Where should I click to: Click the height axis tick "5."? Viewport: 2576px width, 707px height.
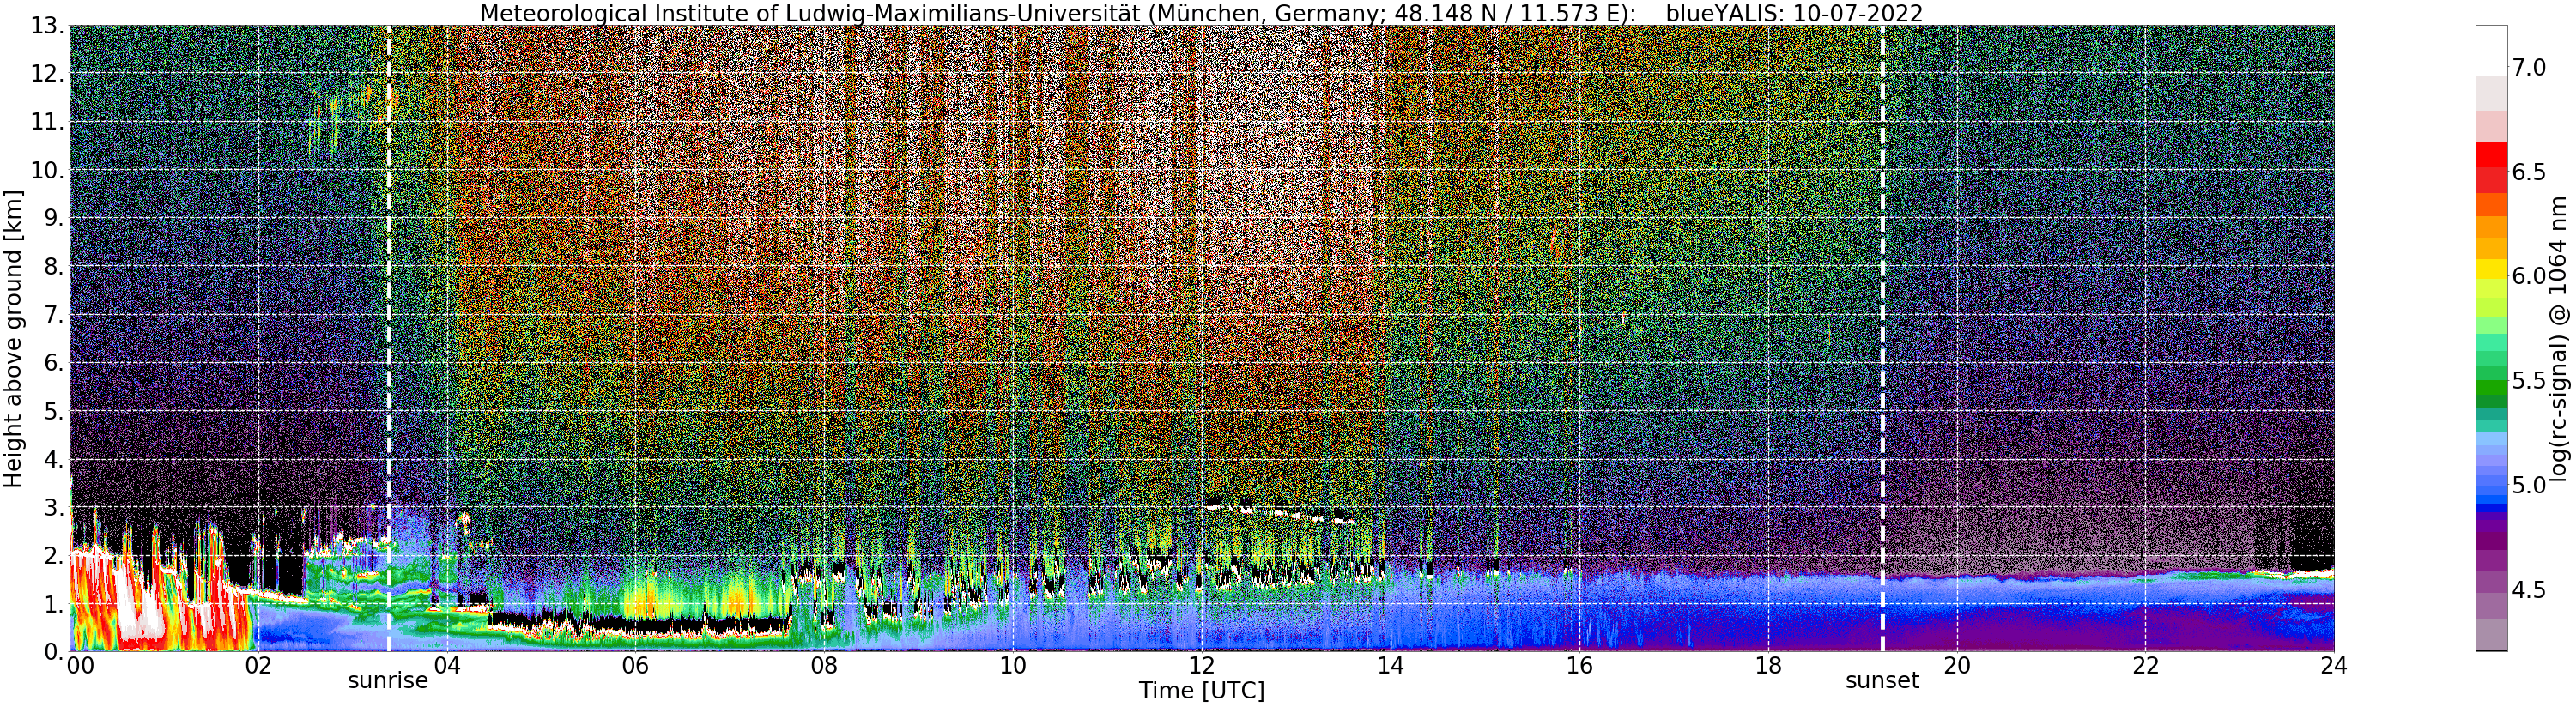tap(54, 411)
